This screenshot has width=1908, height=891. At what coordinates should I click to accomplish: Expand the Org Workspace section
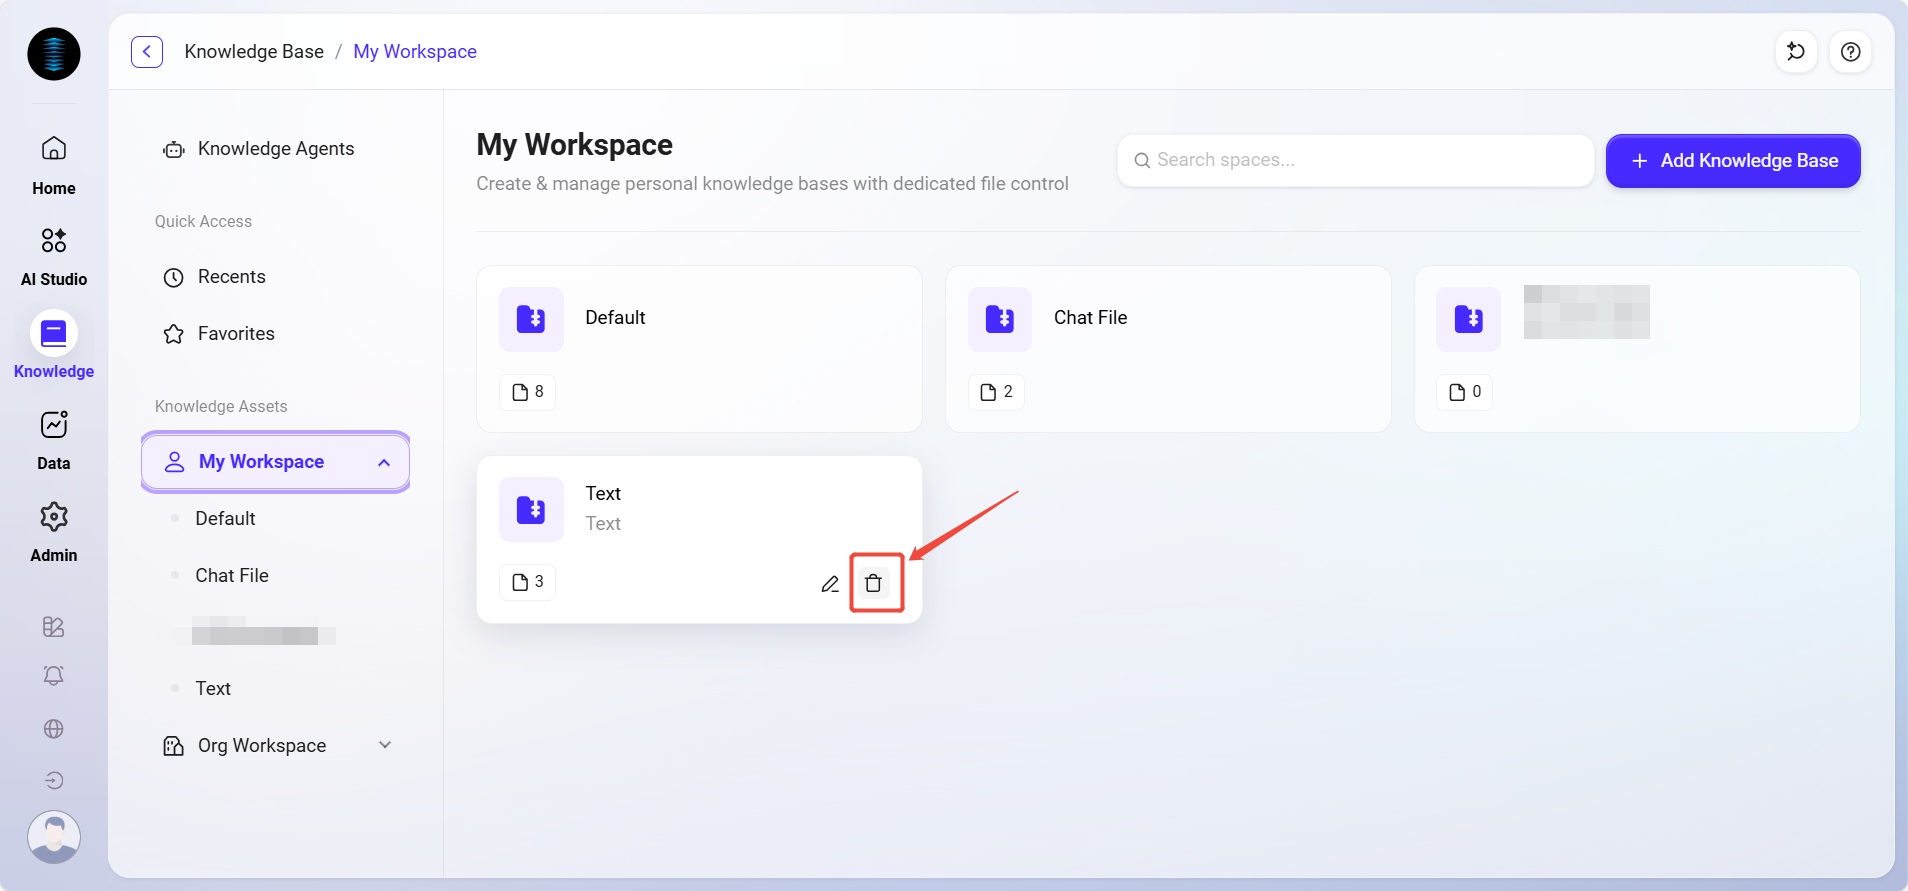pyautogui.click(x=385, y=746)
